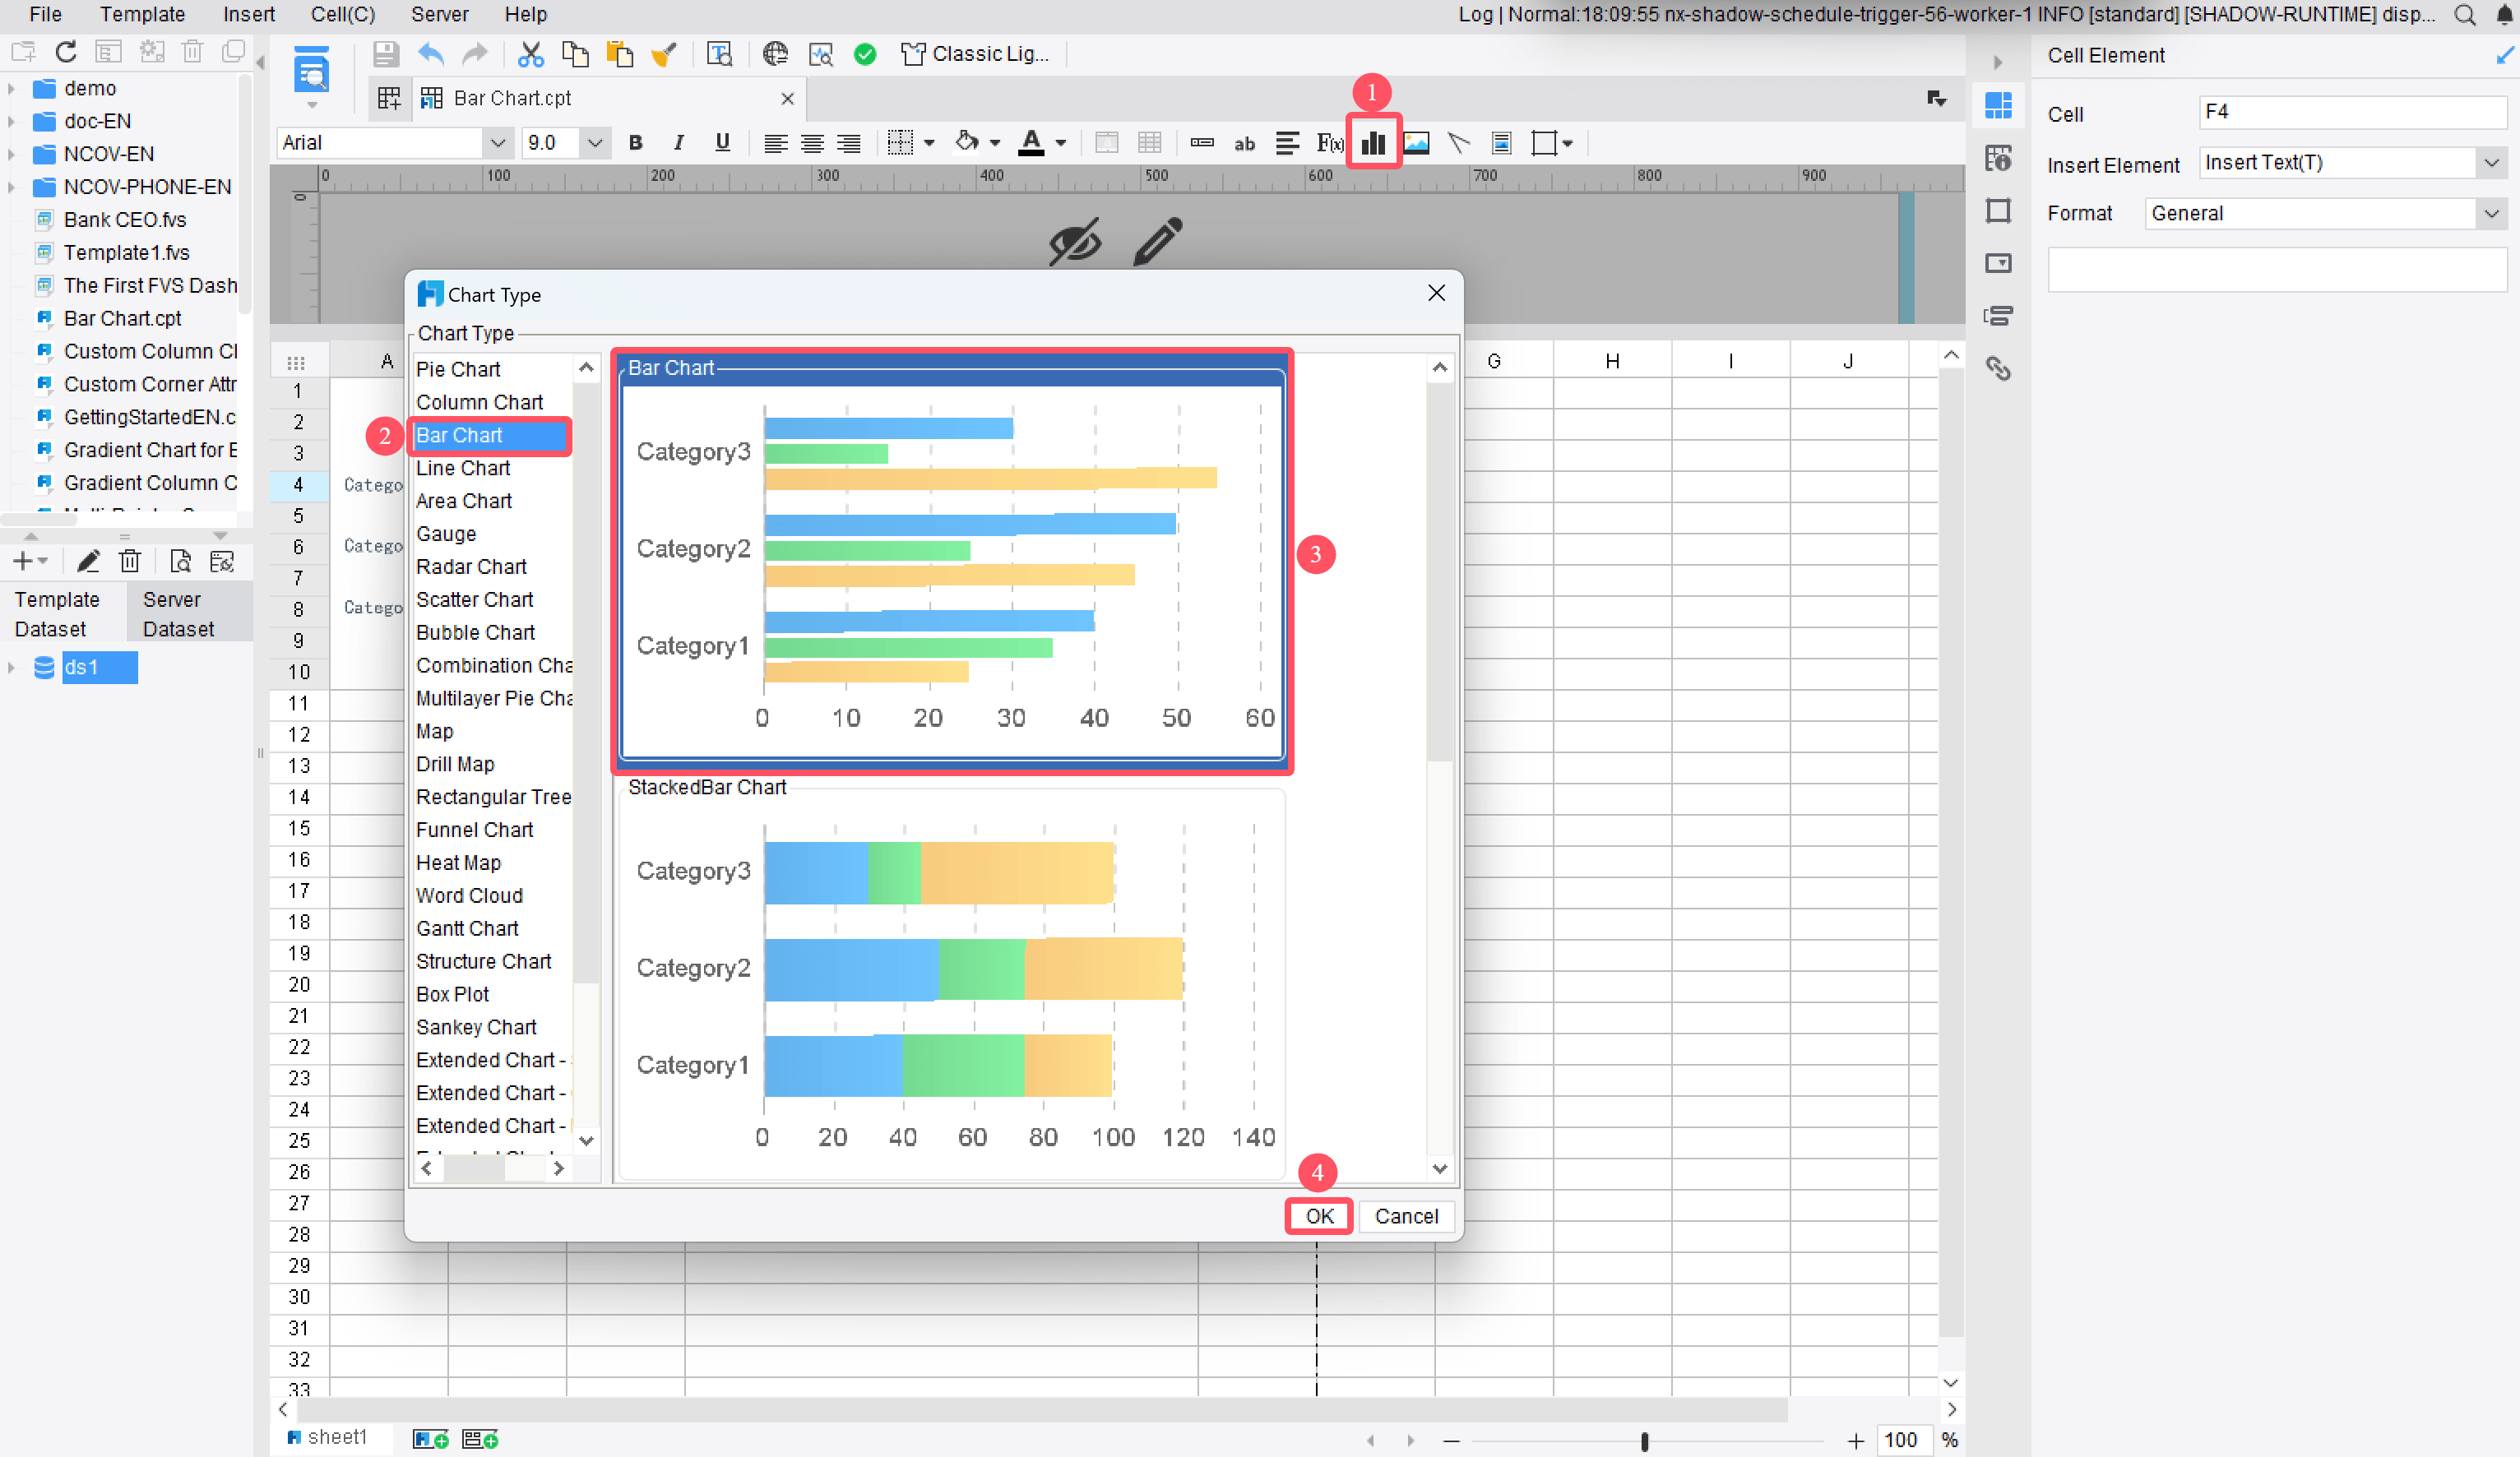This screenshot has width=2520, height=1457.
Task: Toggle Italic formatting button
Action: [679, 143]
